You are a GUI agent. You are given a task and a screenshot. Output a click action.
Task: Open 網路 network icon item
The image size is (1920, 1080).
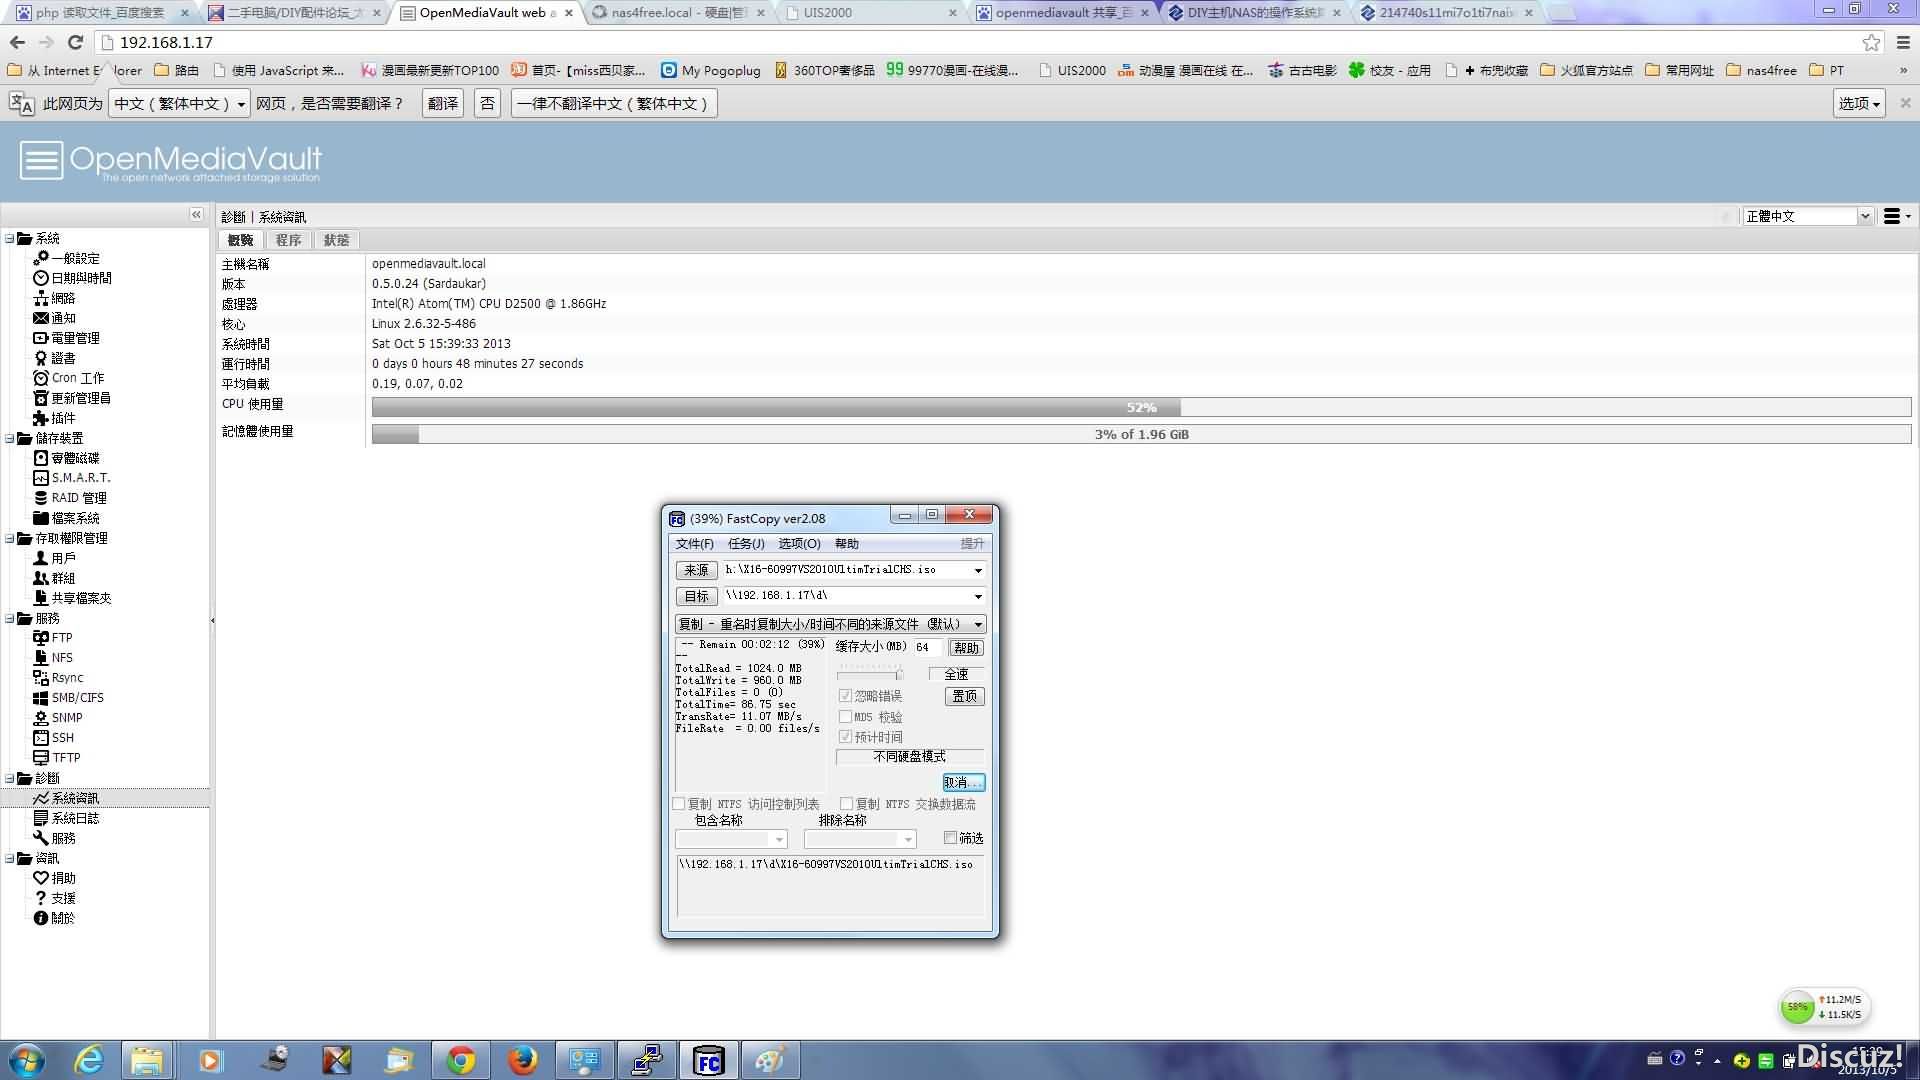point(54,298)
